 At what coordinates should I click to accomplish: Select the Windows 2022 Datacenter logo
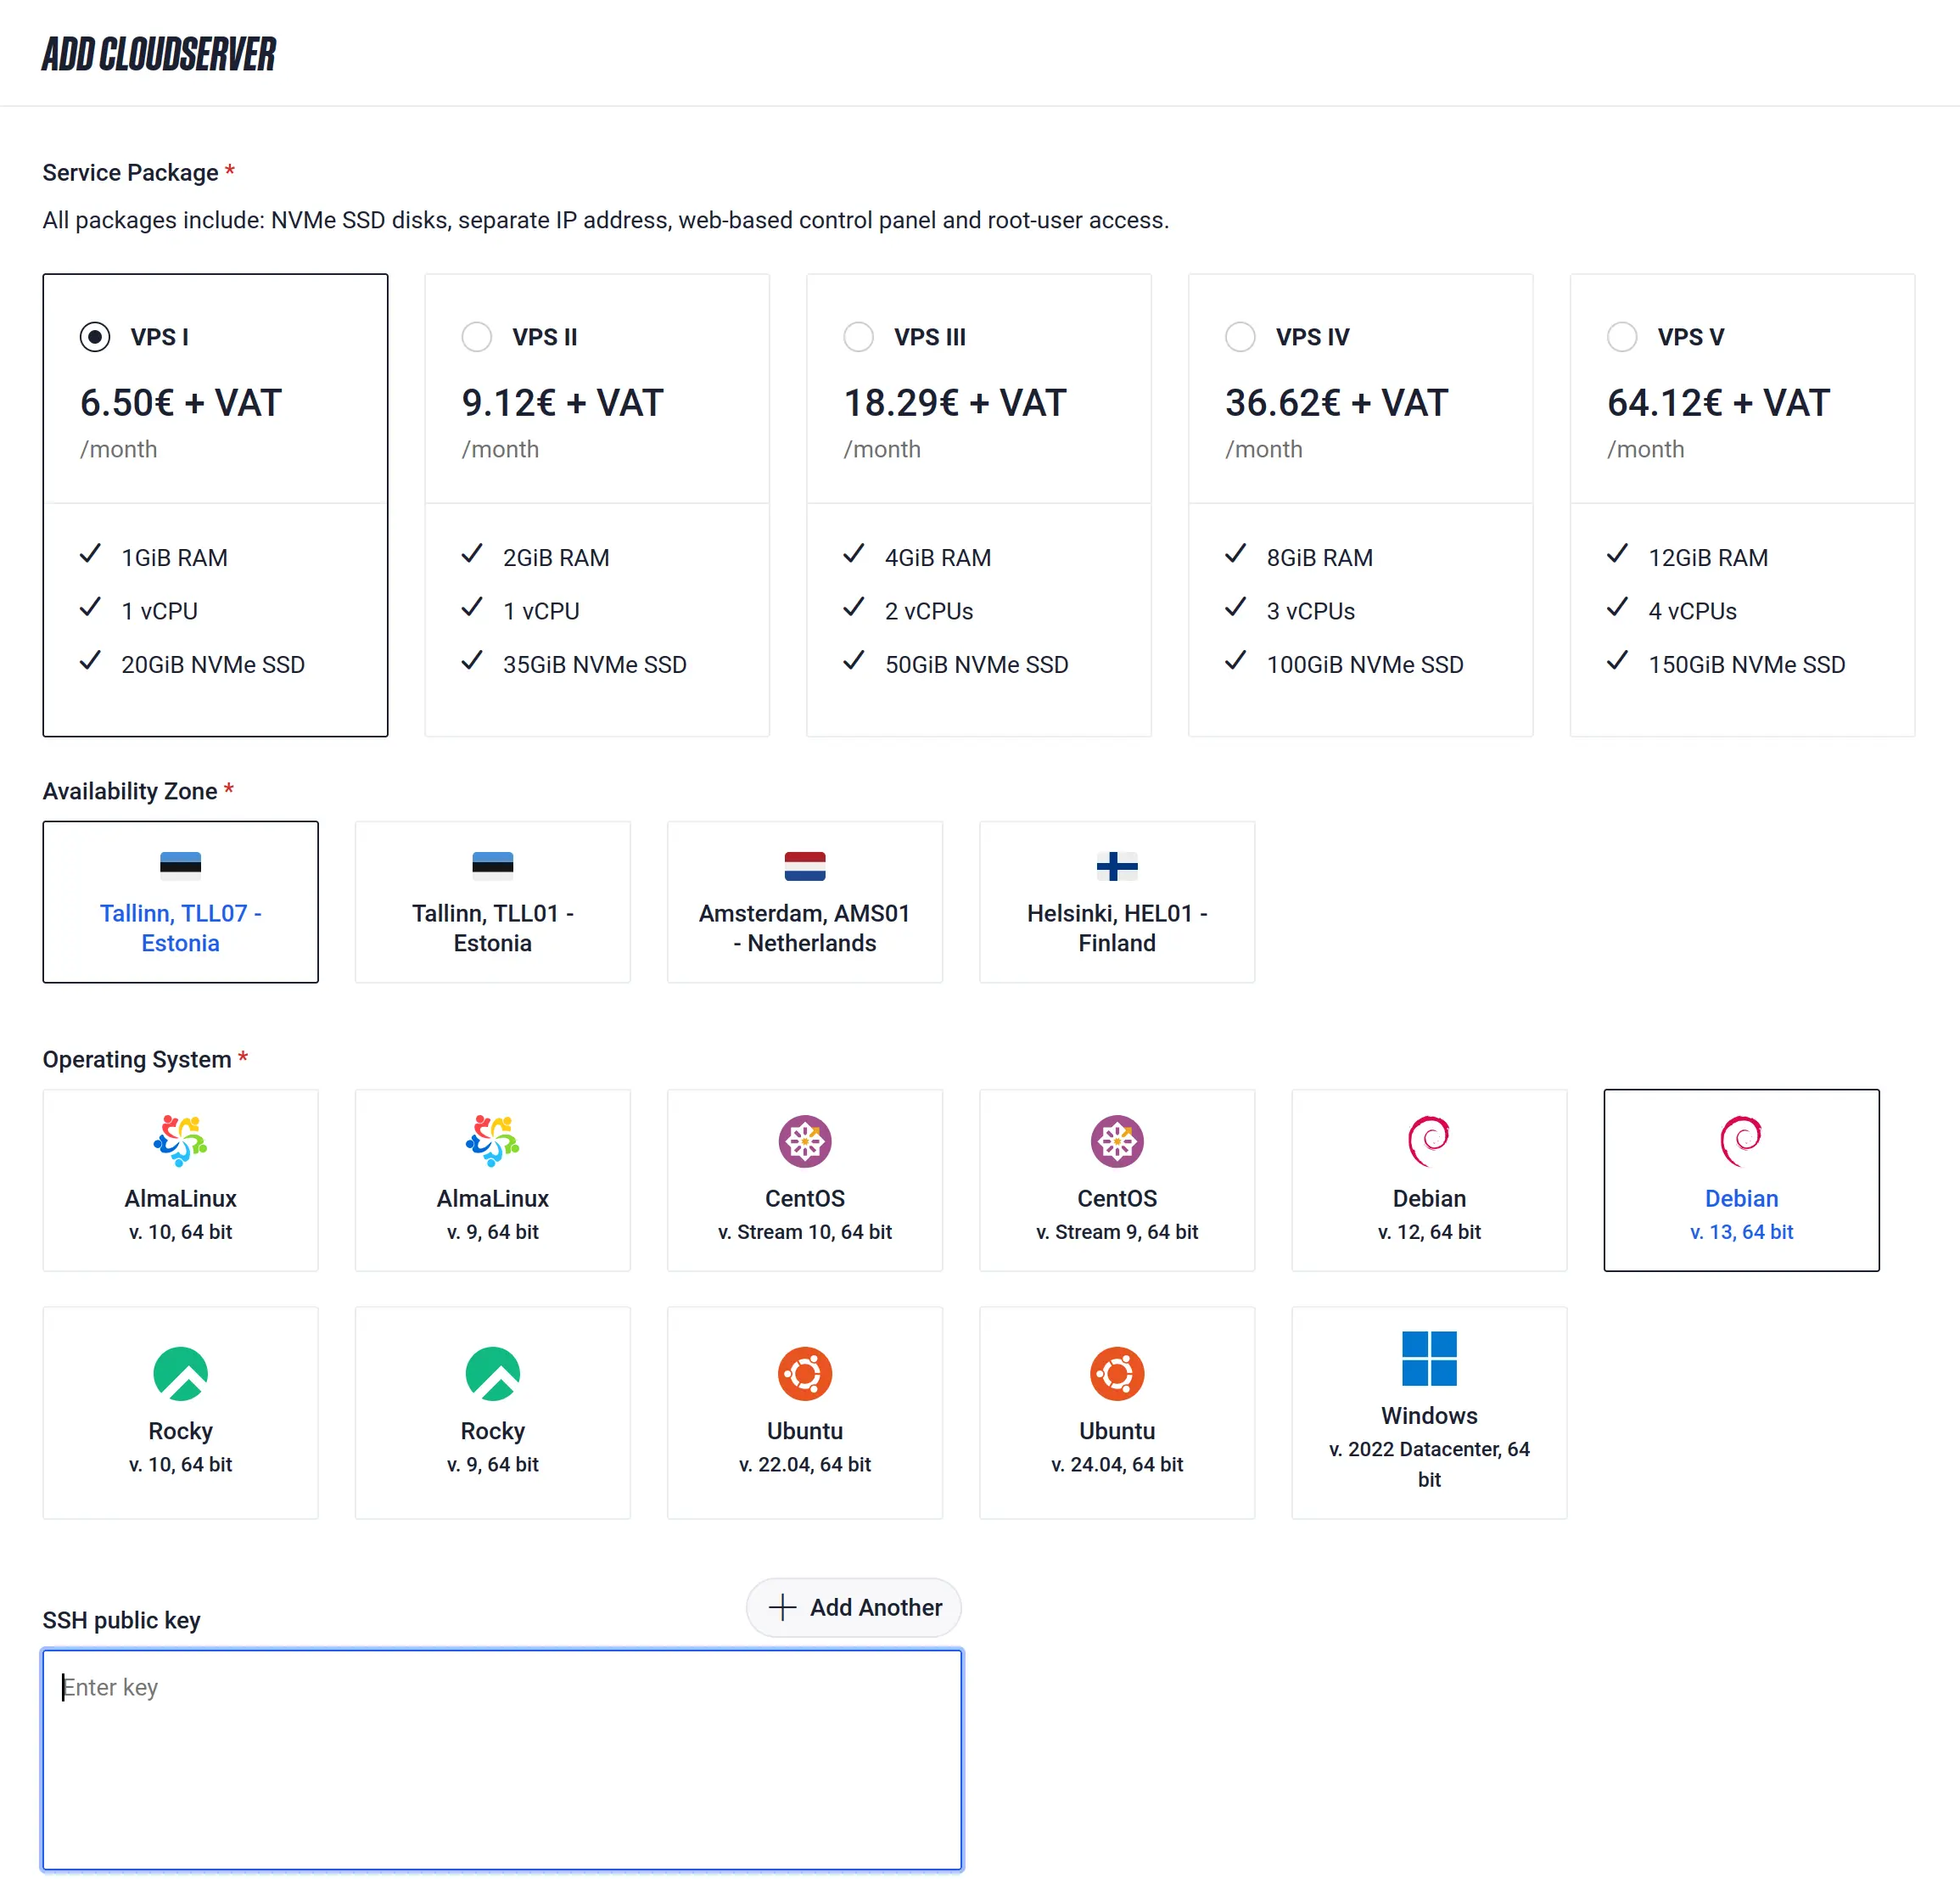(1428, 1358)
